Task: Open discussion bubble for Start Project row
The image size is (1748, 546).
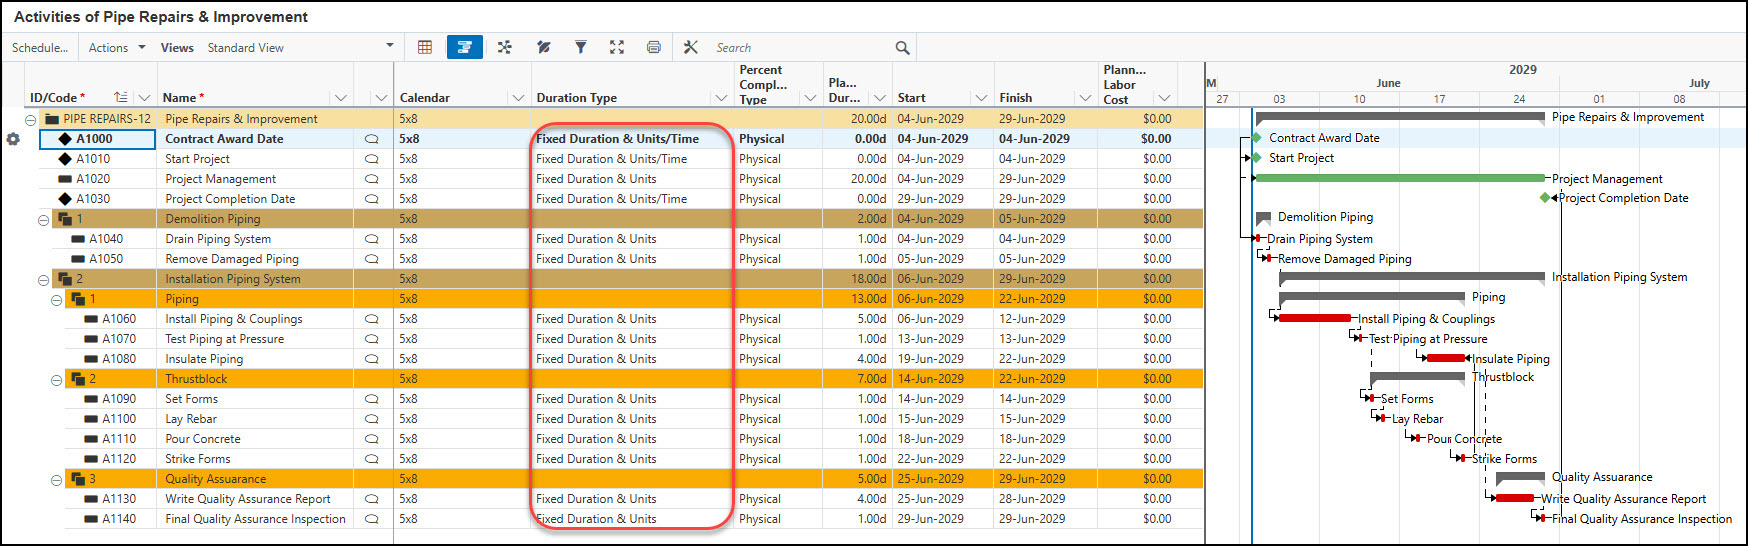Action: coord(372,159)
